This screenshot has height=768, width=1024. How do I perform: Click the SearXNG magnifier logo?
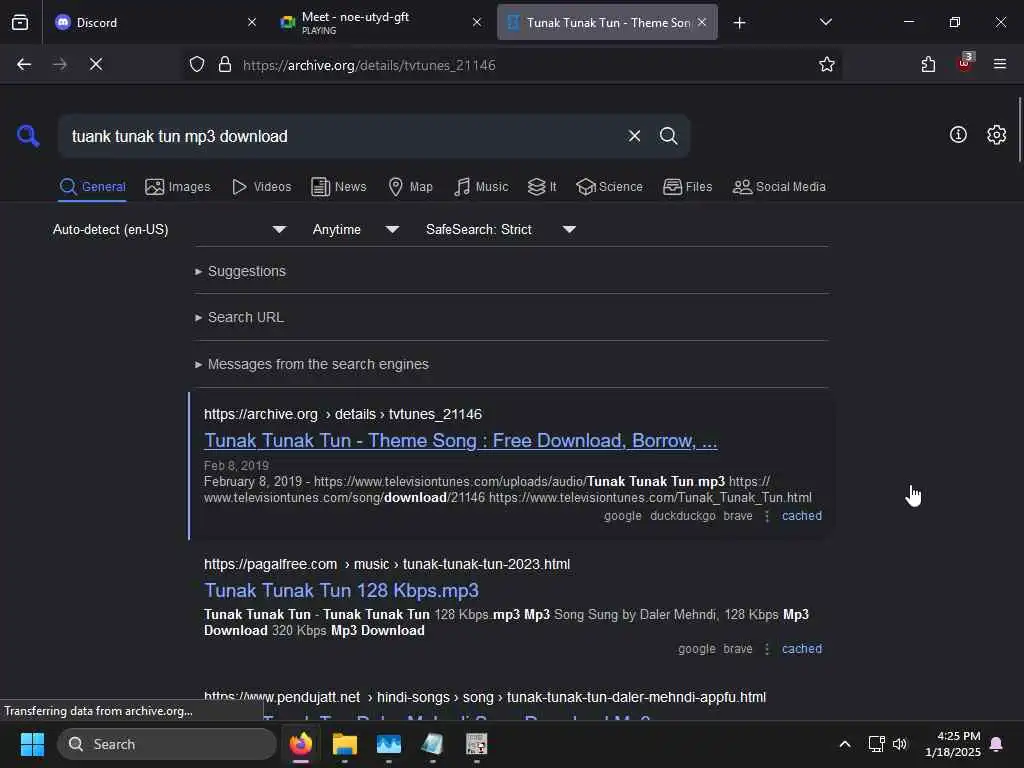coord(28,136)
